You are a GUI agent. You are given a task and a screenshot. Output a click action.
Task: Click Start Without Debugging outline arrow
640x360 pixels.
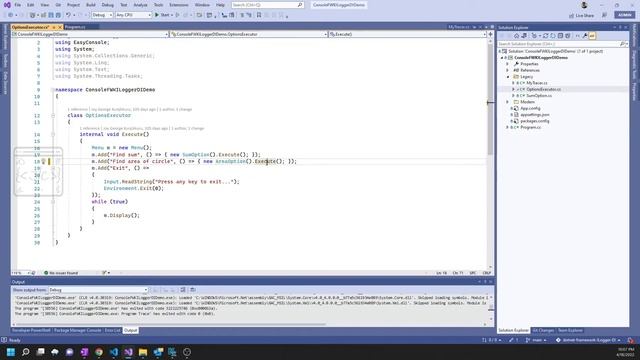click(178, 15)
